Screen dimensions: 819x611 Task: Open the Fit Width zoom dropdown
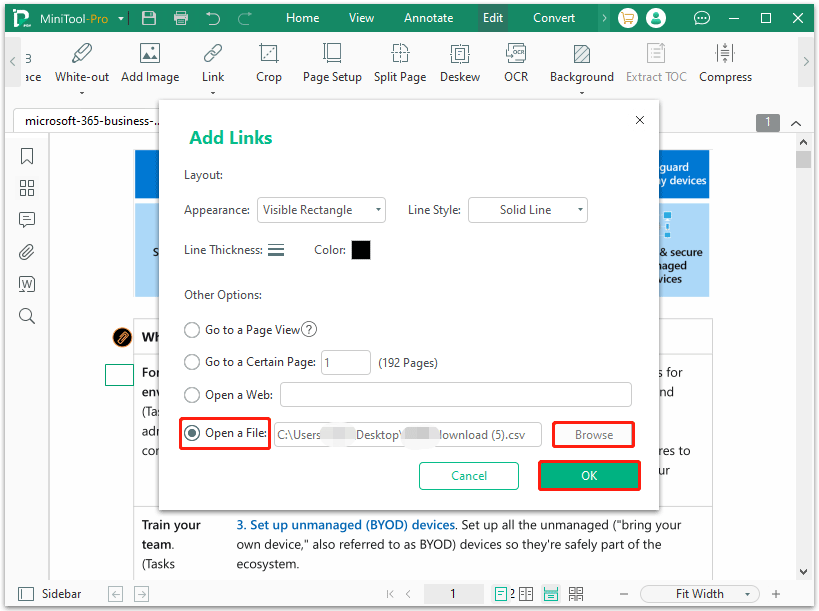[x=699, y=594]
